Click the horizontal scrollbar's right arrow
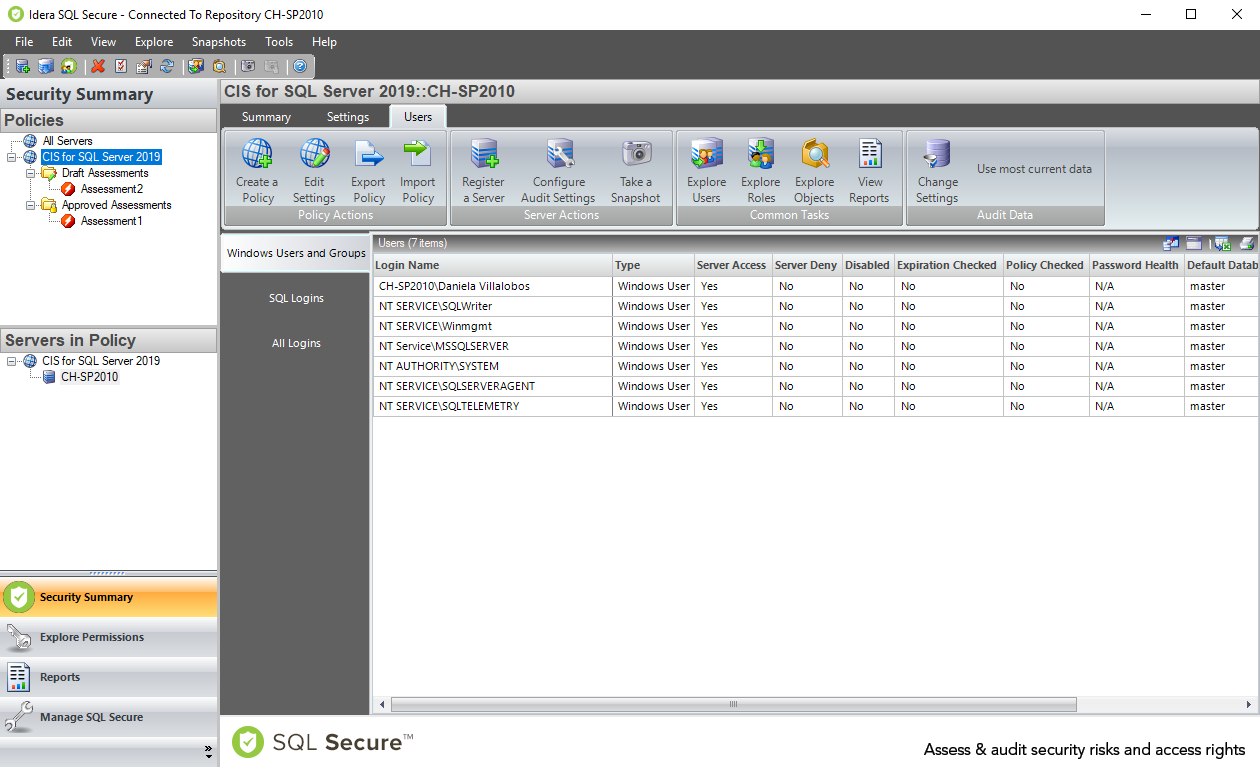The image size is (1260, 767). 1248,704
